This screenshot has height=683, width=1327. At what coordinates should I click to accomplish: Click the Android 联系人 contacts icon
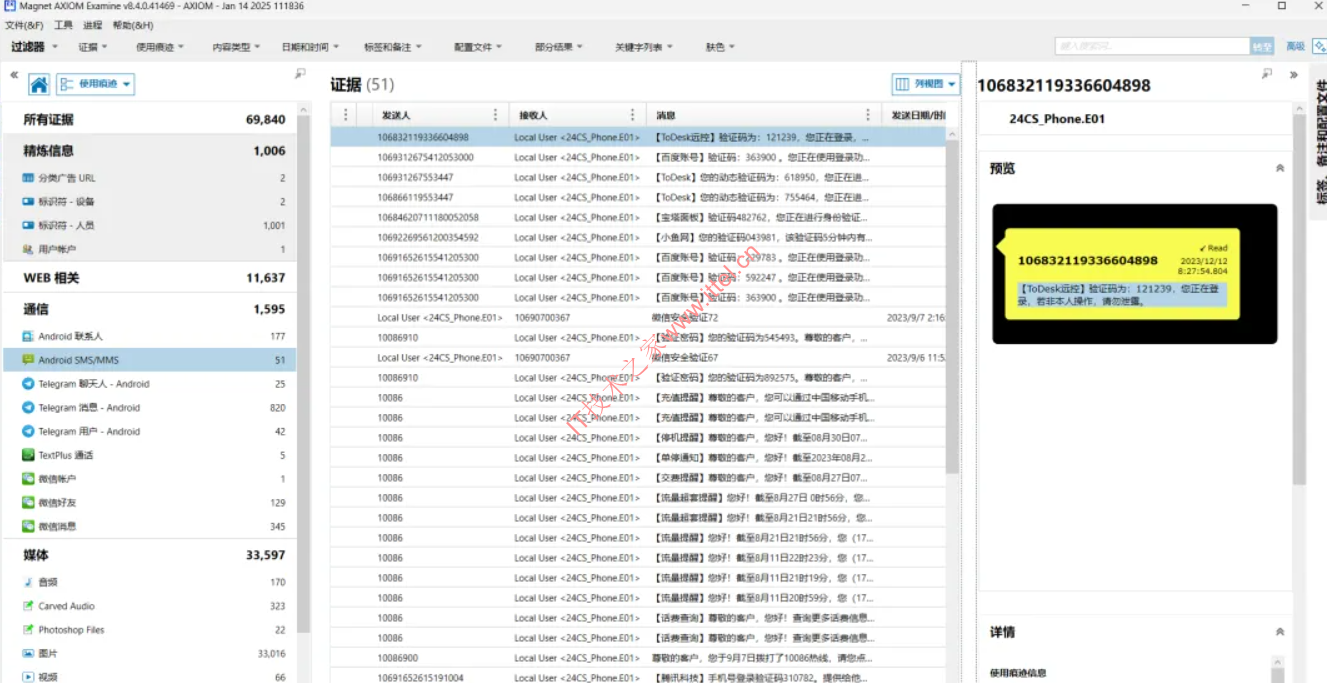(x=29, y=336)
